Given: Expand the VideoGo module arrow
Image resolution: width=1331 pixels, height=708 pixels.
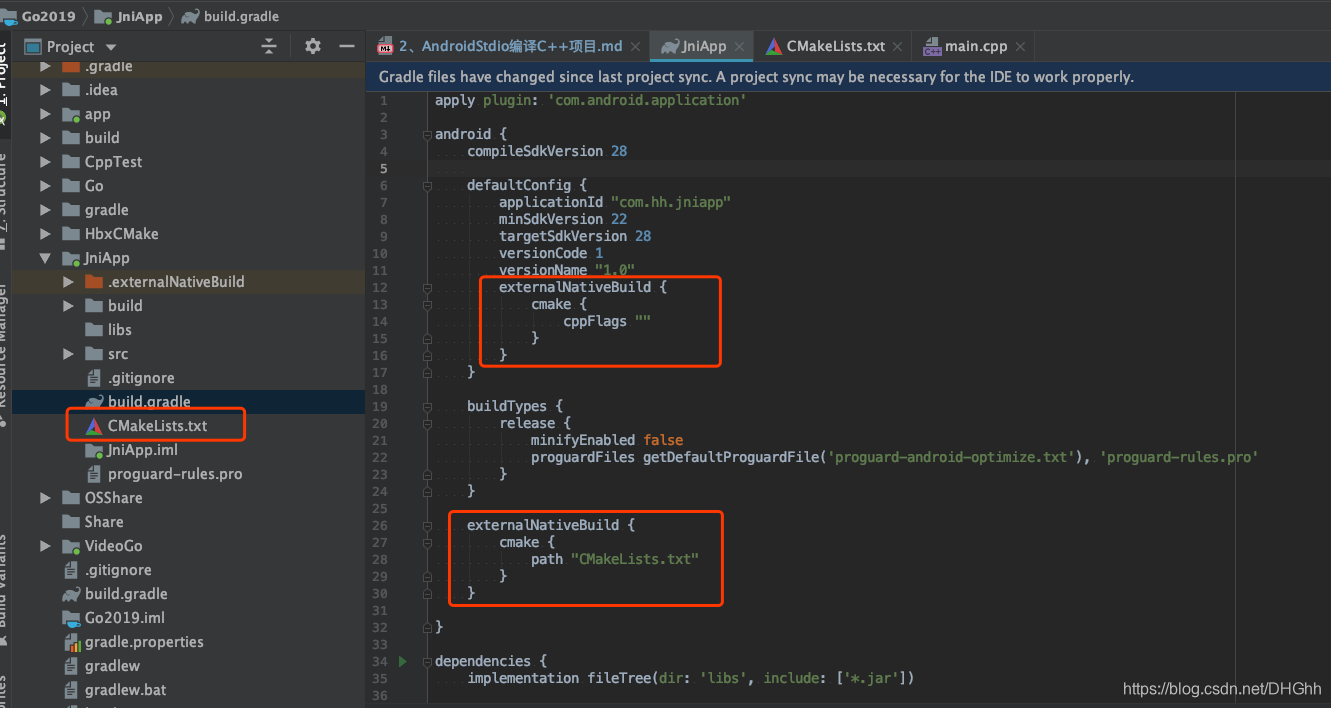Looking at the screenshot, I should point(45,546).
